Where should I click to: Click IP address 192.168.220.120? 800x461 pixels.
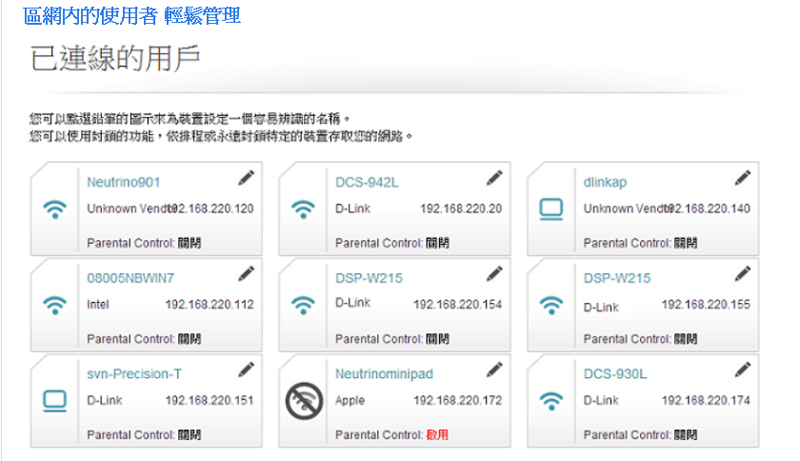tap(211, 209)
